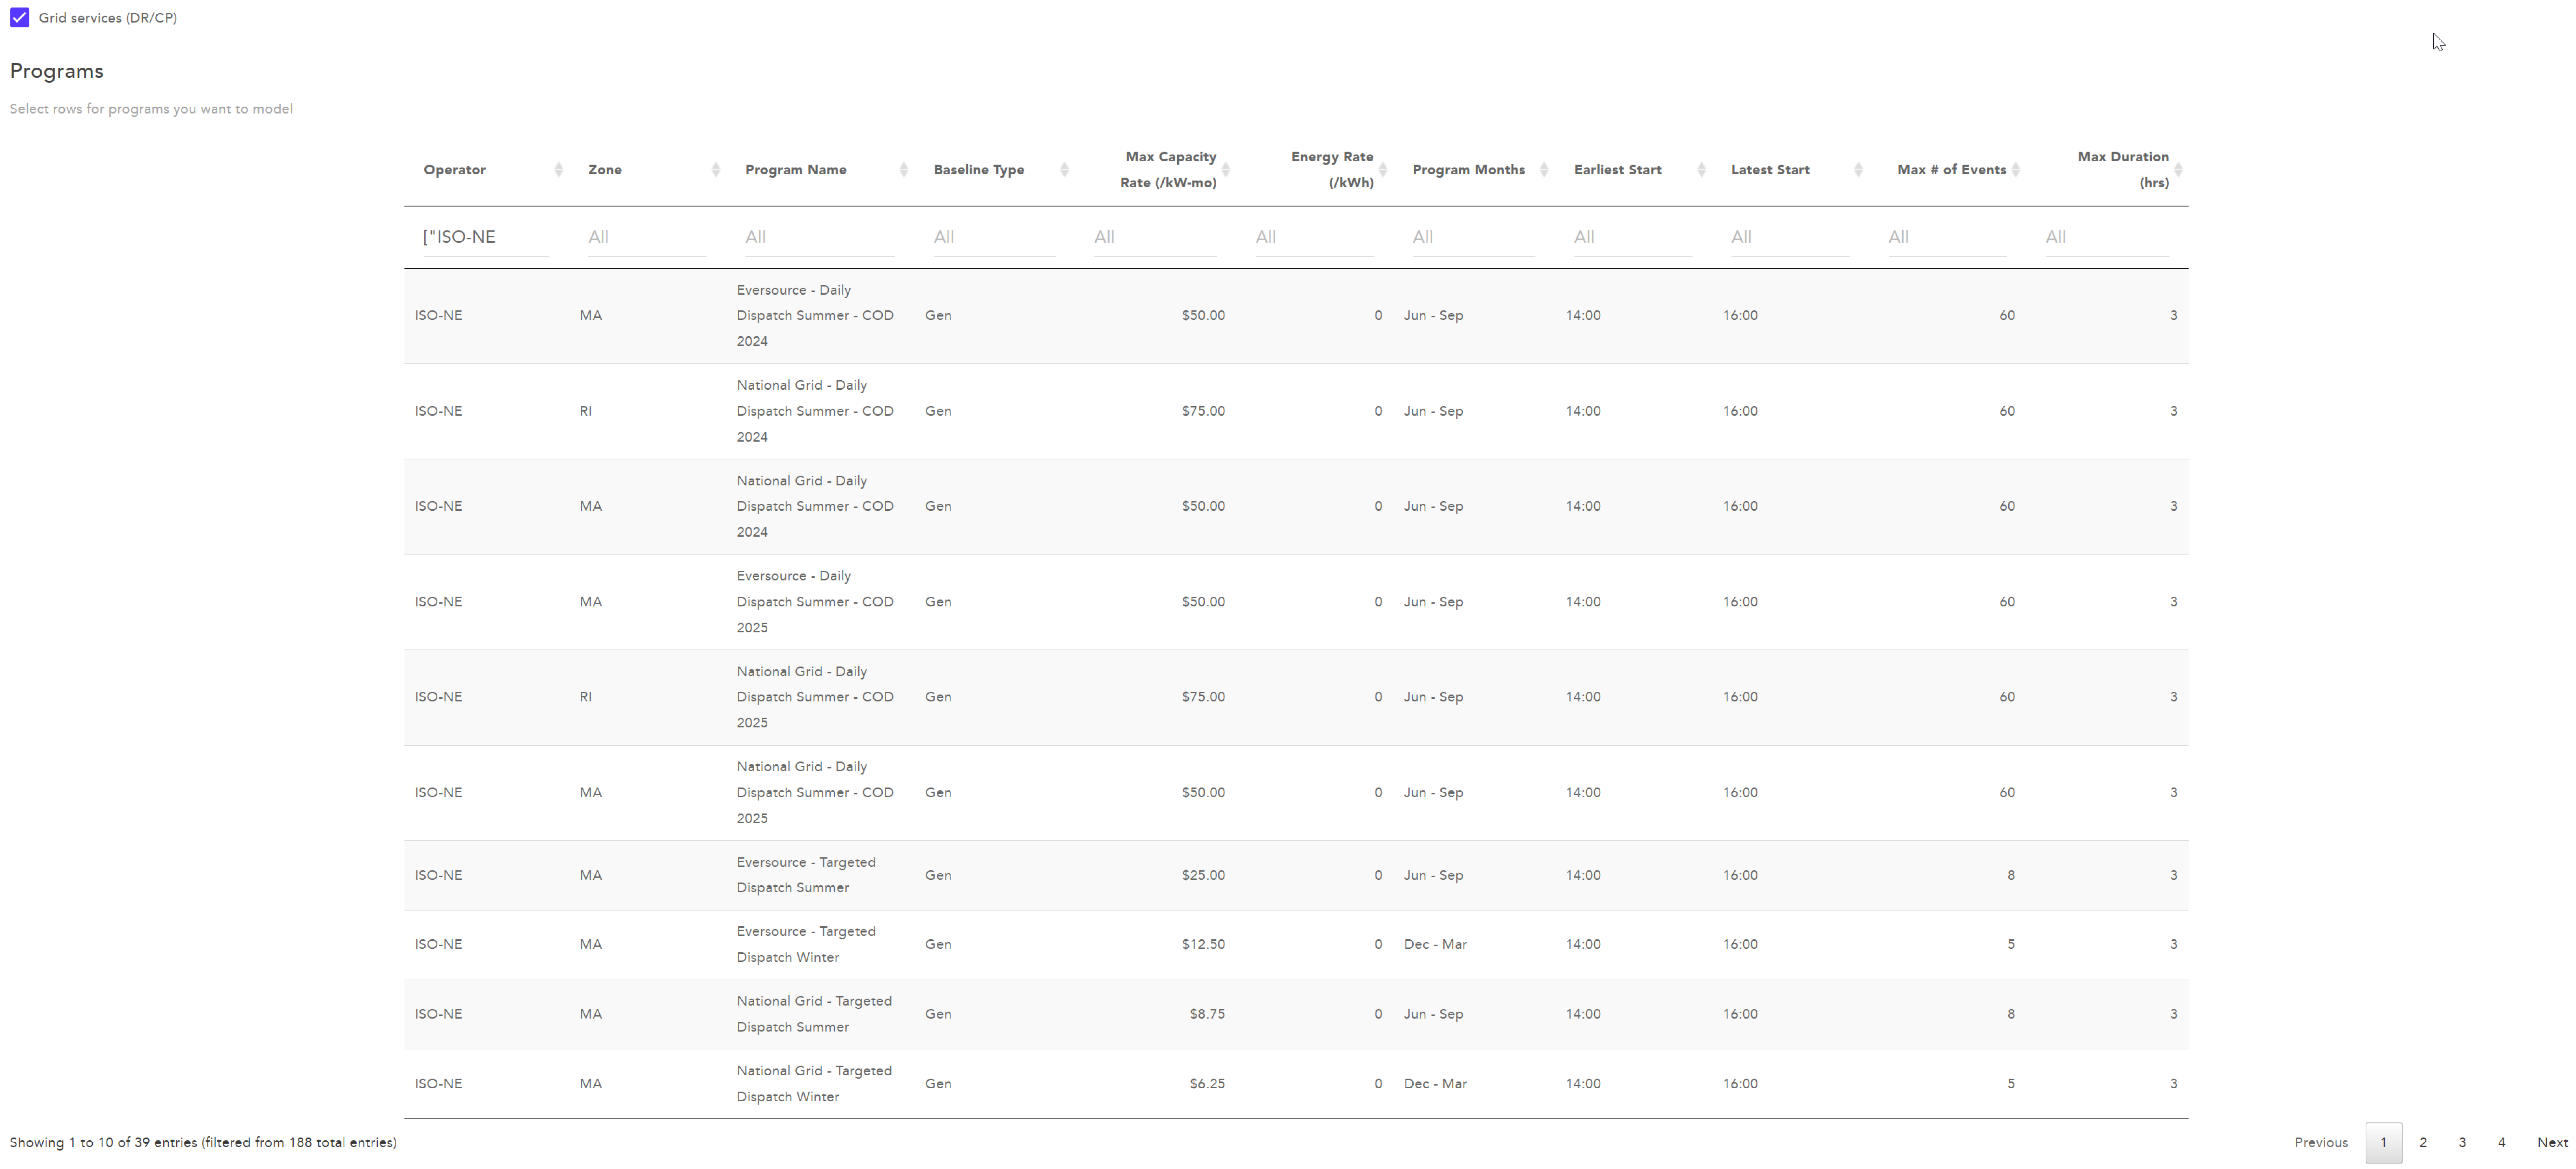Image resolution: width=2576 pixels, height=1169 pixels.
Task: Focus the Earliest Start filter field
Action: click(1633, 237)
